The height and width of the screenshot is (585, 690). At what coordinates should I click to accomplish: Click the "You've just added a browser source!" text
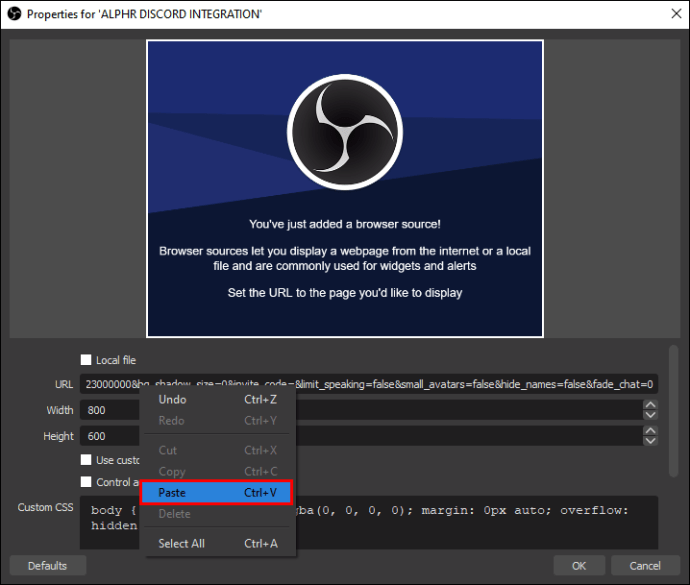[x=345, y=224]
